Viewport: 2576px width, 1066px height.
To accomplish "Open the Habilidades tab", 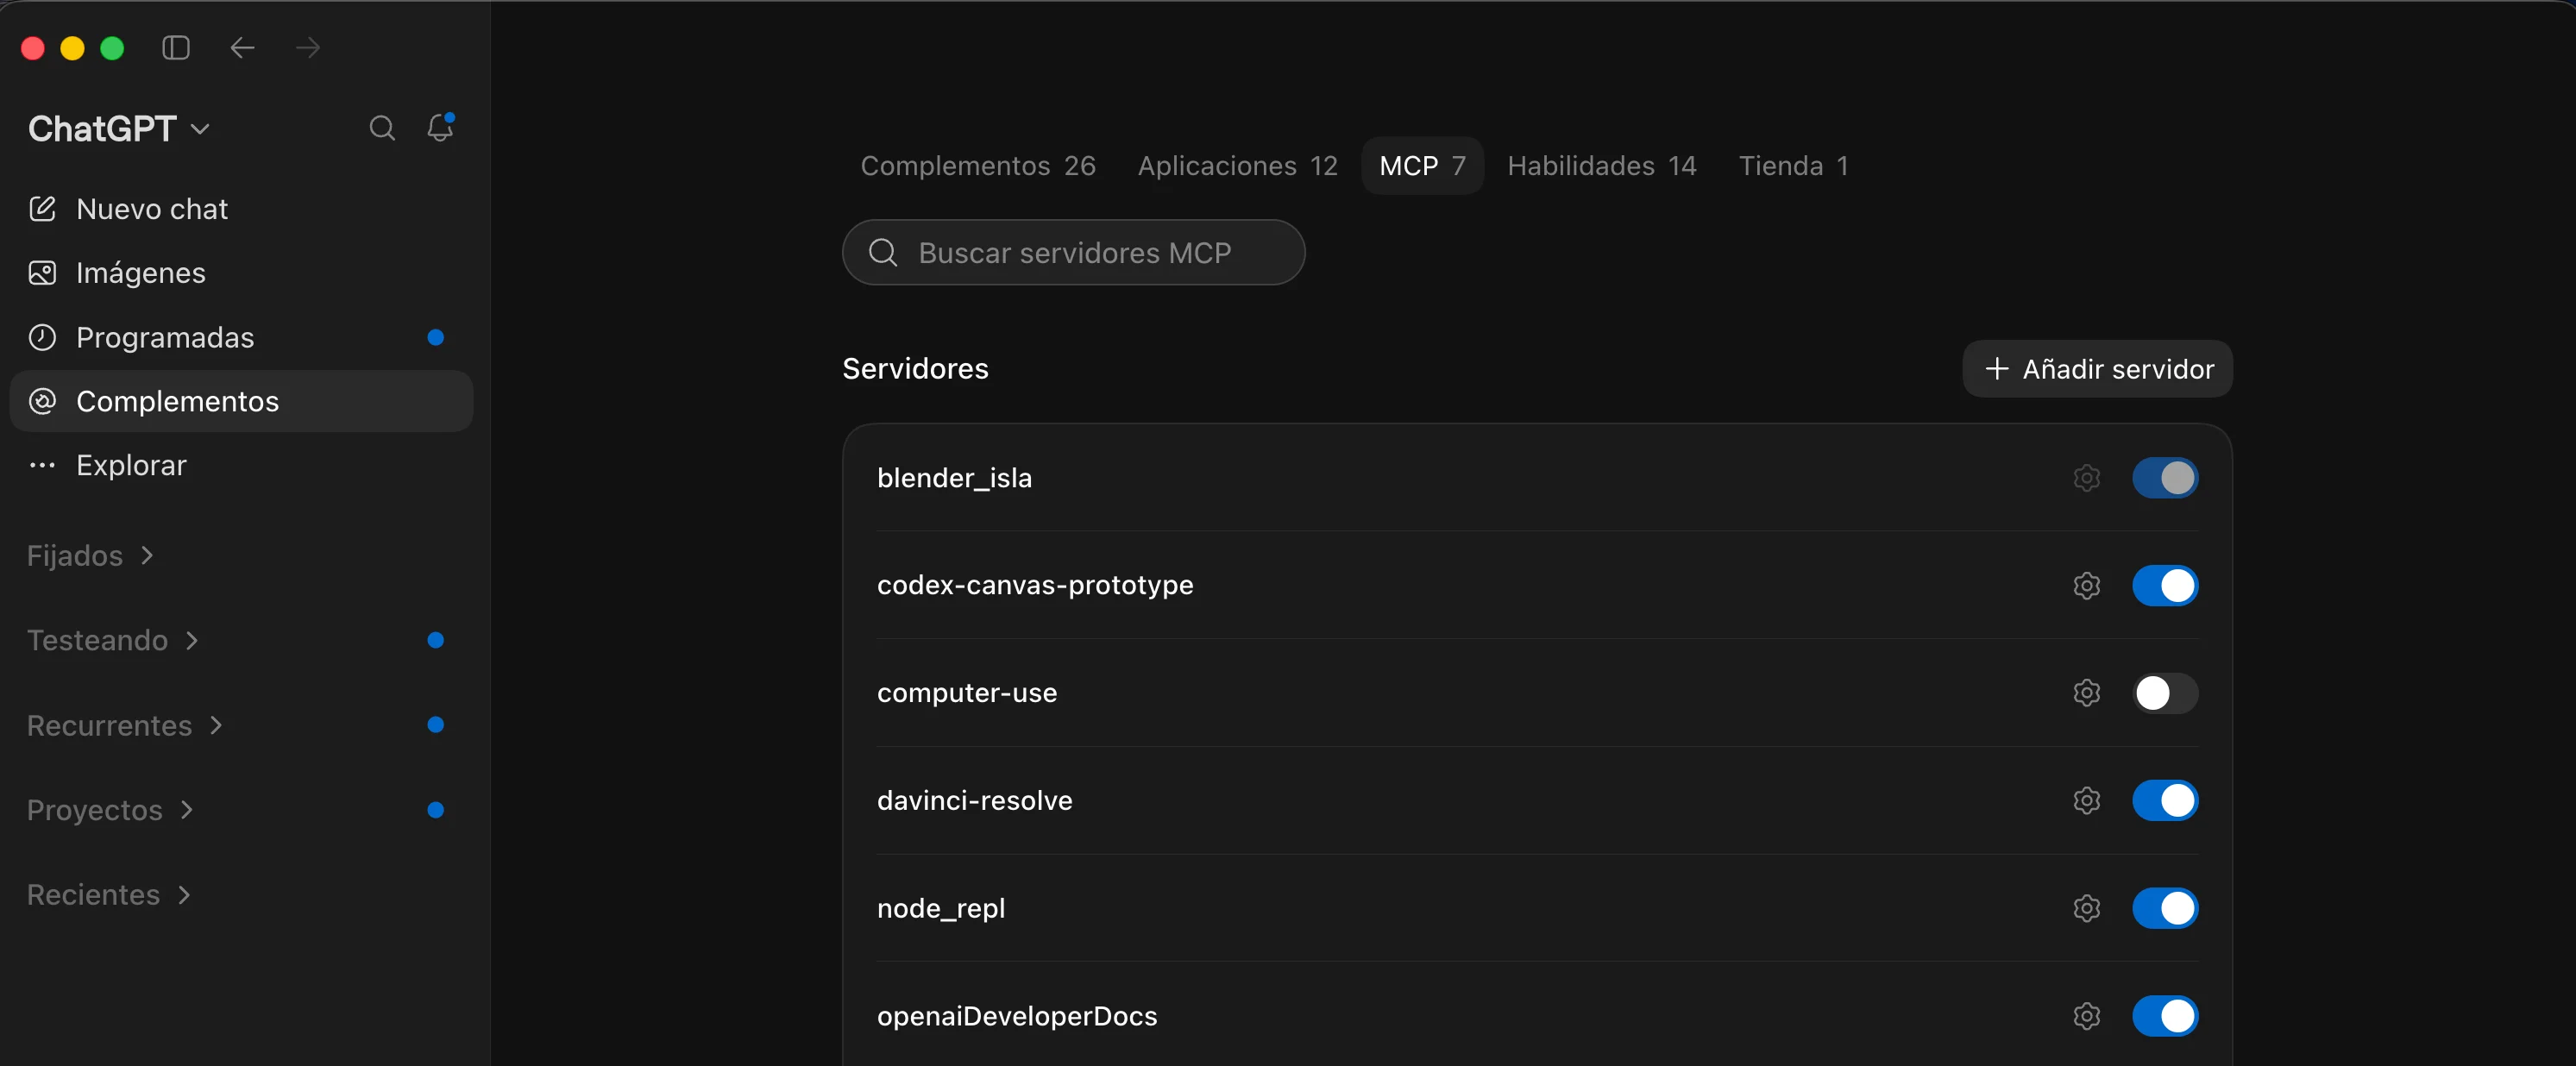I will pos(1601,165).
